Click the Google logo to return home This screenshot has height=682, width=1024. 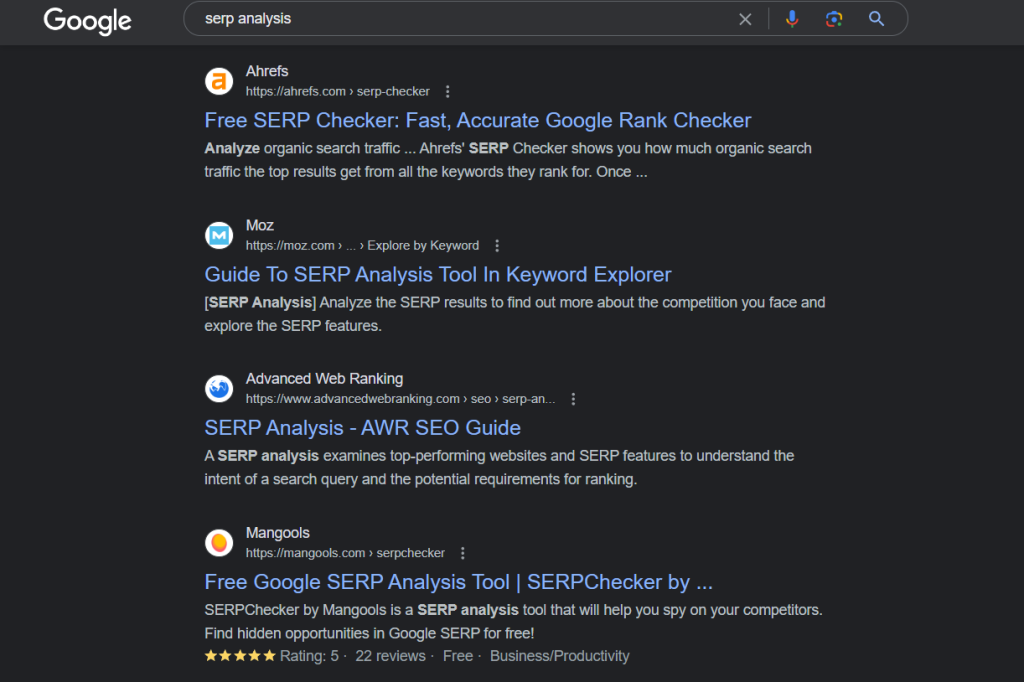tap(87, 21)
